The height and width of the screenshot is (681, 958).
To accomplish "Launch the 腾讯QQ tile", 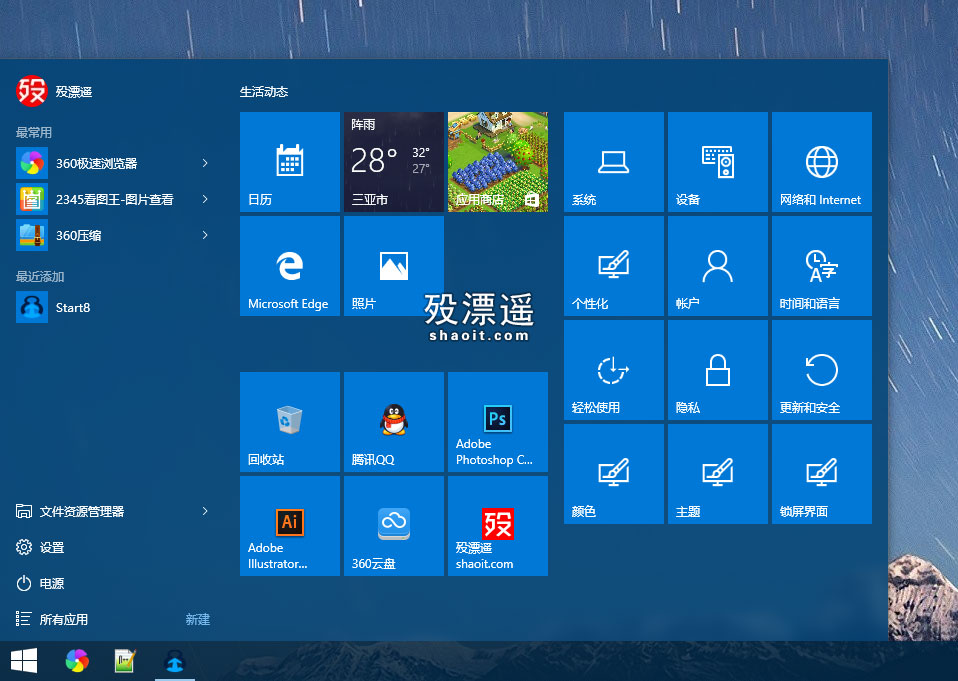I will click(x=393, y=422).
